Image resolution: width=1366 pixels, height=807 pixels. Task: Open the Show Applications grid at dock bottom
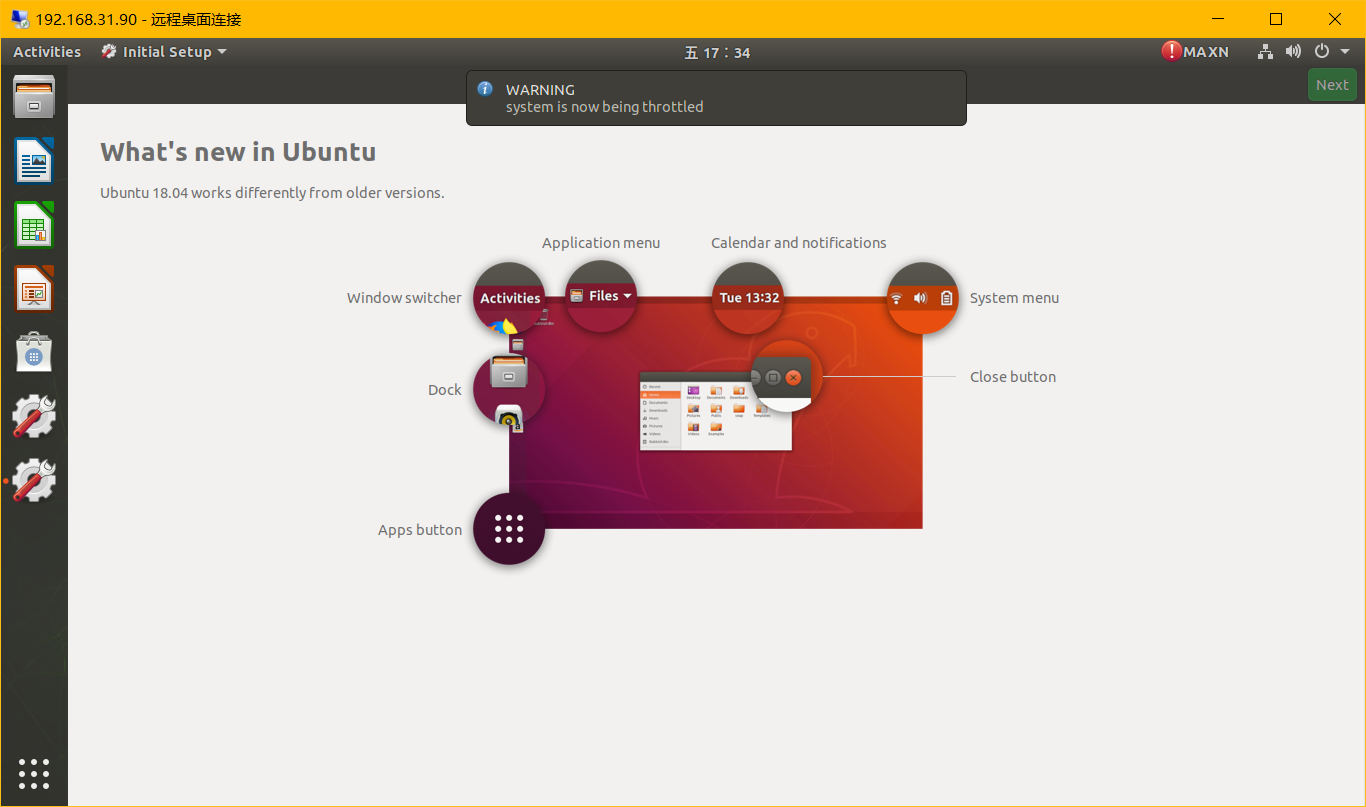pos(33,773)
